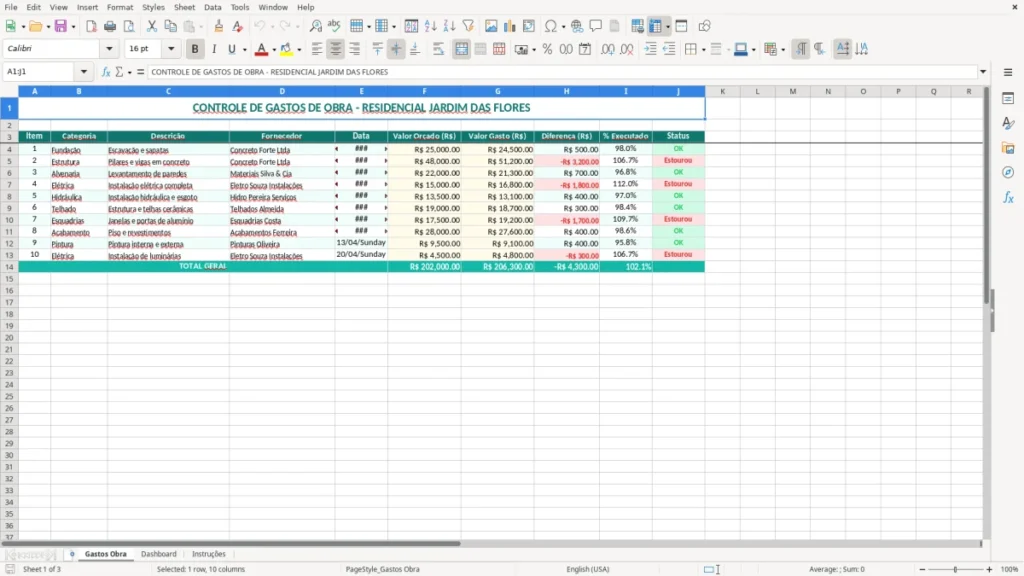This screenshot has height=576, width=1024.
Task: Toggle Align Left
Action: 317,49
